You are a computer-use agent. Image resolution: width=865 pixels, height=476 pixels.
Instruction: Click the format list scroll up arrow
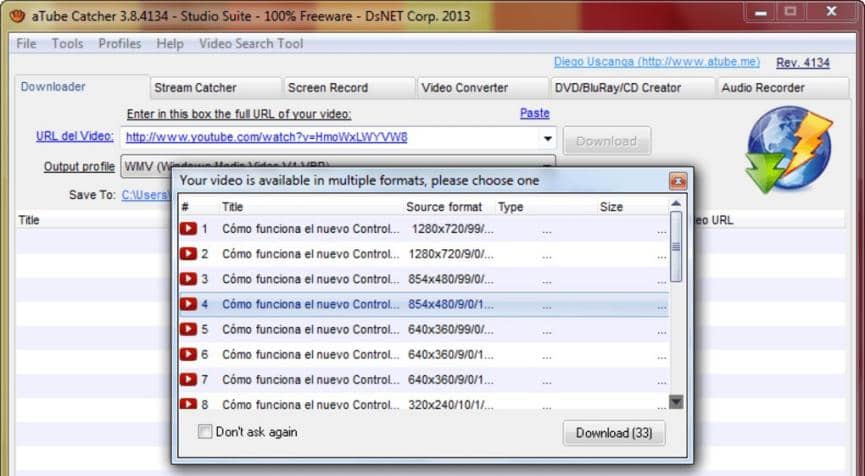pos(676,204)
